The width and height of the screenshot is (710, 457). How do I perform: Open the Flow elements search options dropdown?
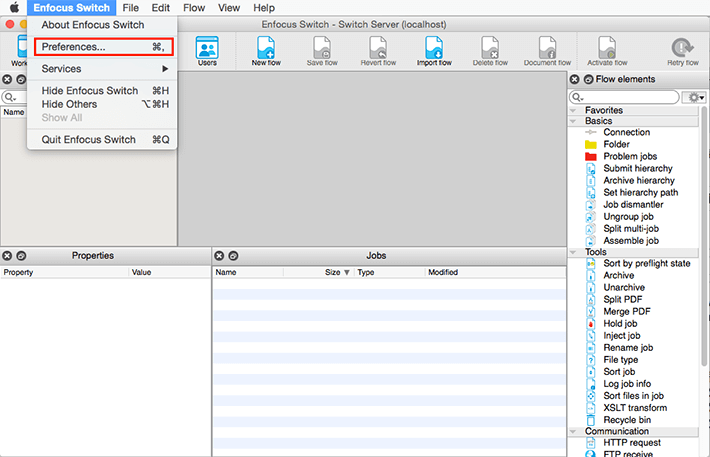click(x=578, y=97)
